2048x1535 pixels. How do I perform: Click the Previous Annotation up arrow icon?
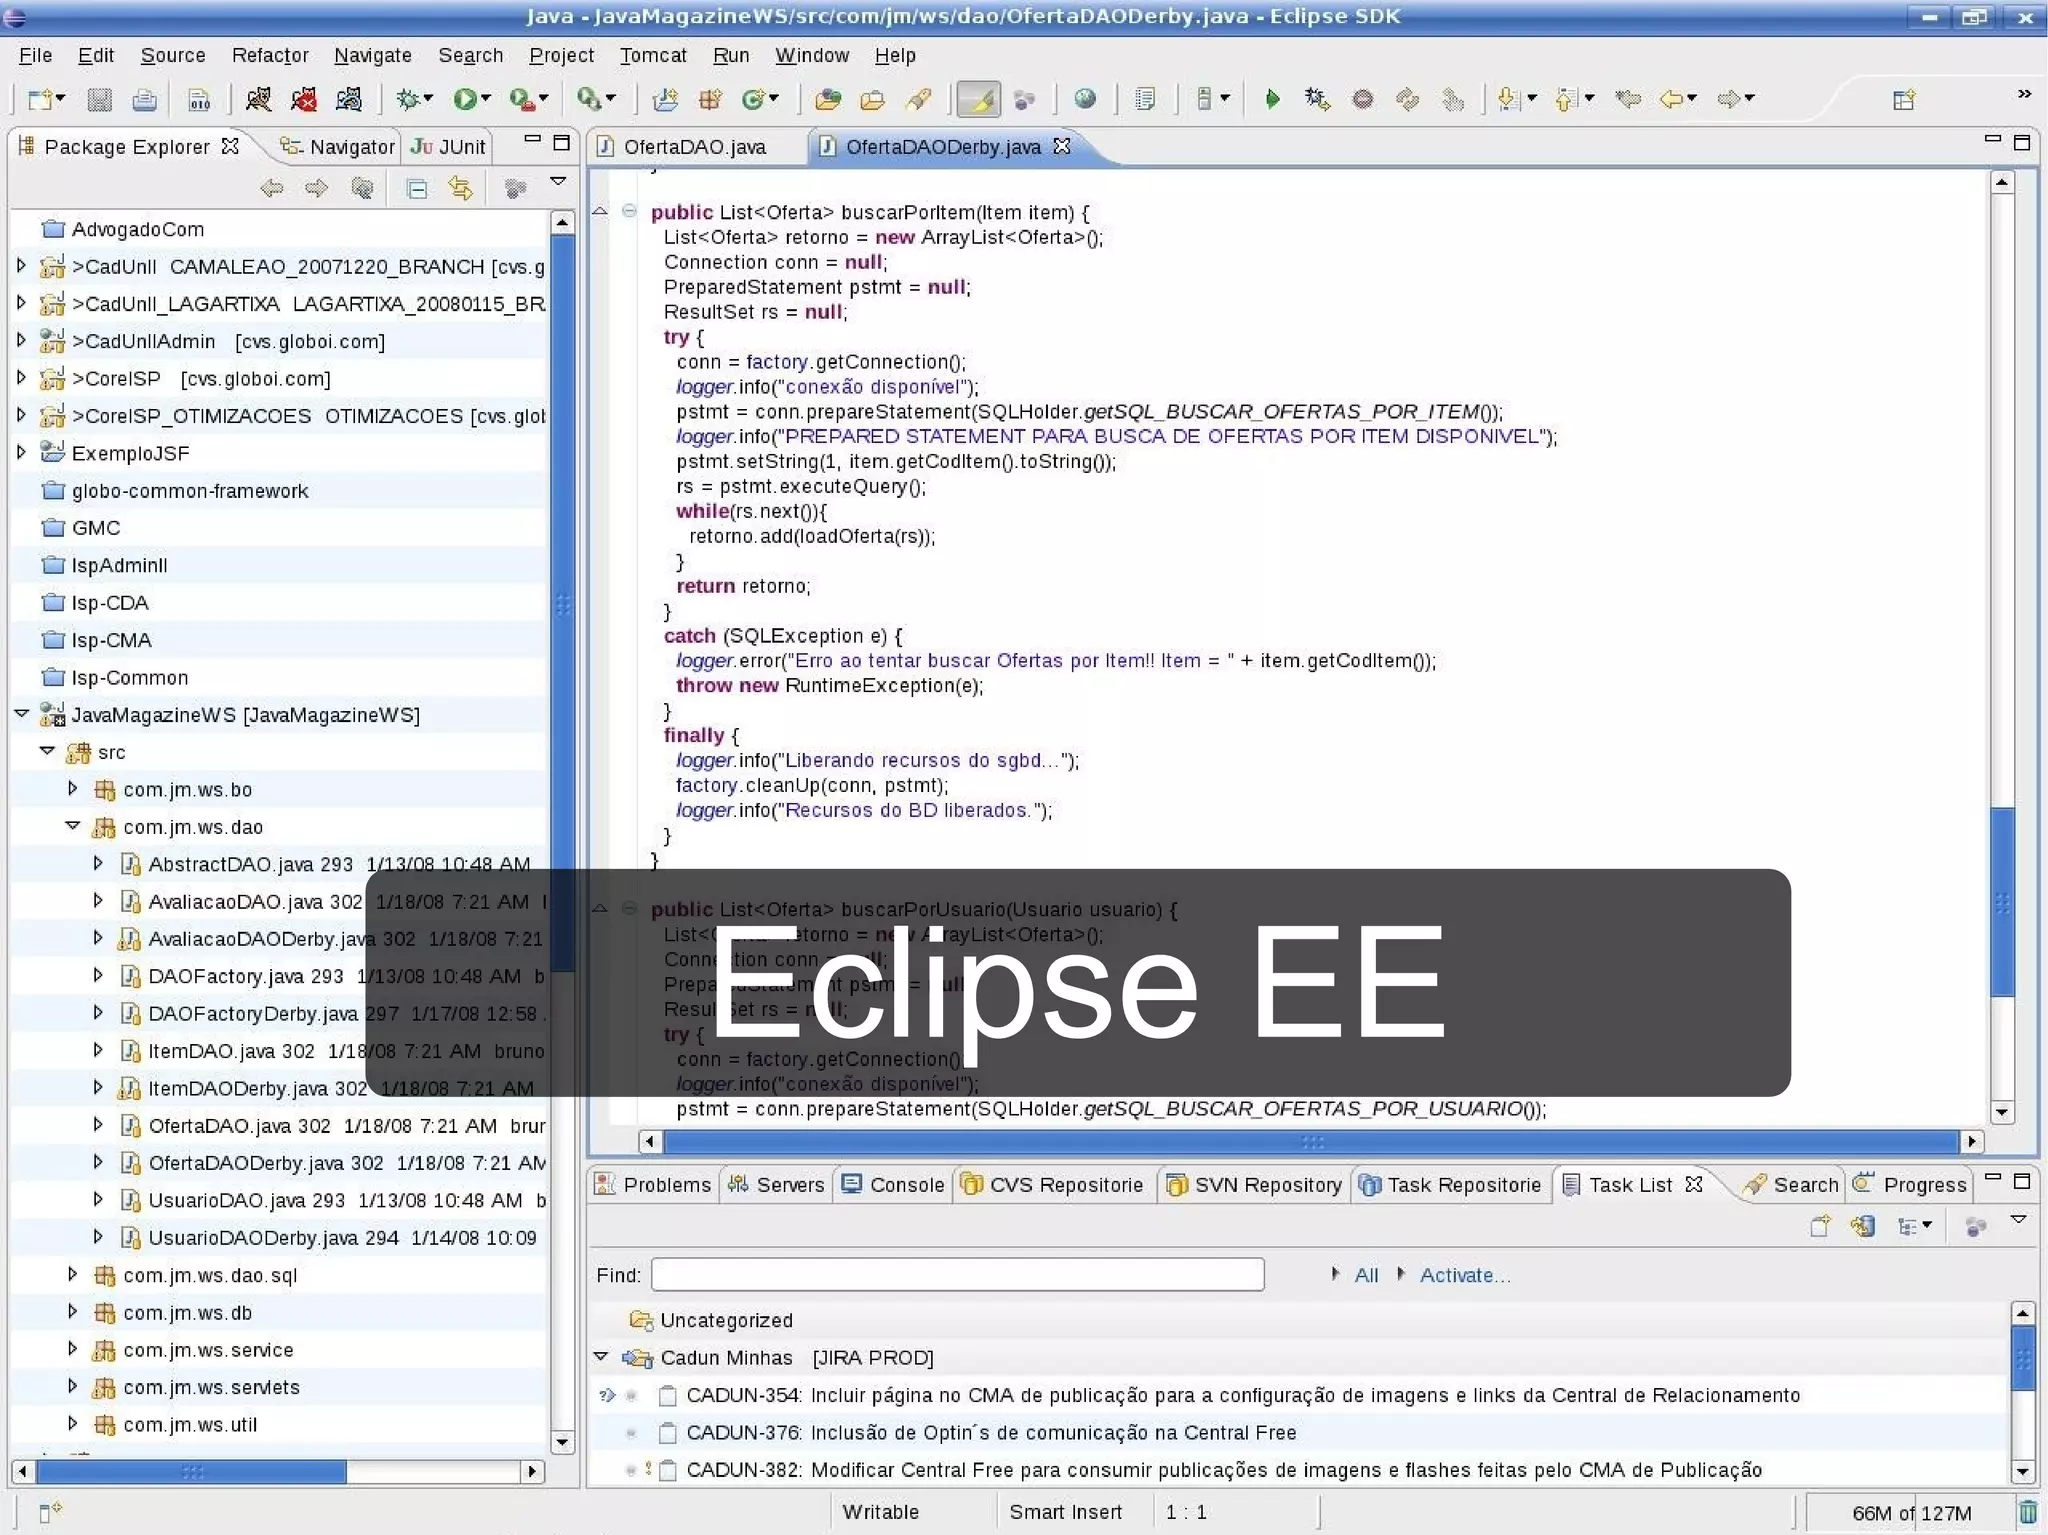click(x=1566, y=99)
